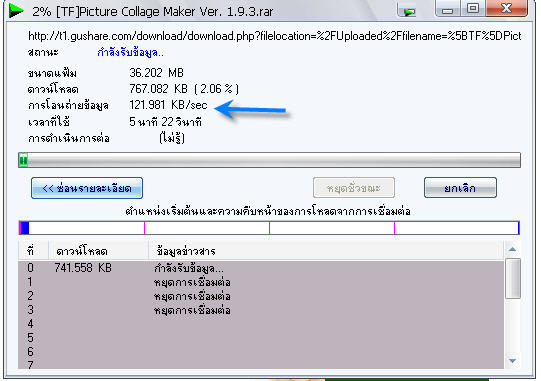Click scroll down arrow in connection list
Image resolution: width=541 pixels, height=381 pixels.
(513, 361)
